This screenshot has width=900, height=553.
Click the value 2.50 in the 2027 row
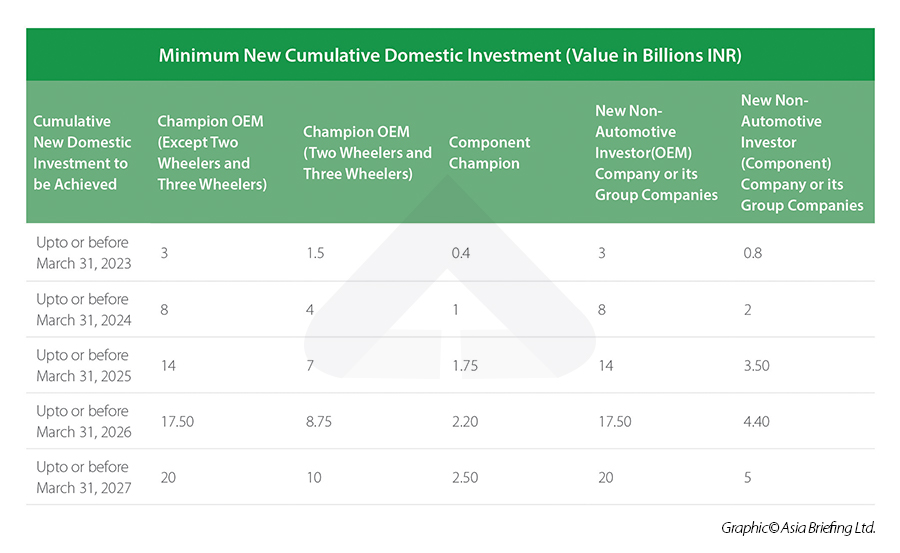click(465, 478)
